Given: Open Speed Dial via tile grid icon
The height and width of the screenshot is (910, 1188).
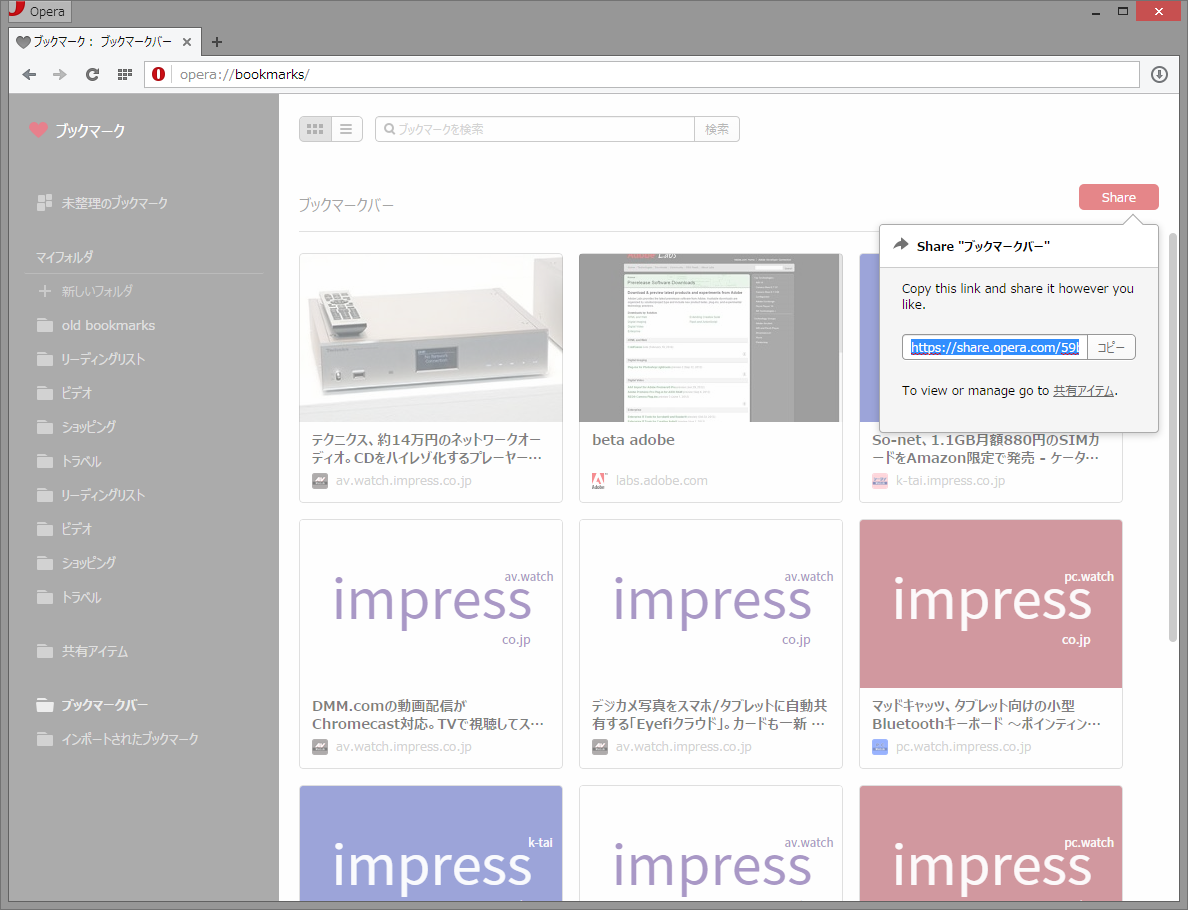Looking at the screenshot, I should pyautogui.click(x=124, y=74).
